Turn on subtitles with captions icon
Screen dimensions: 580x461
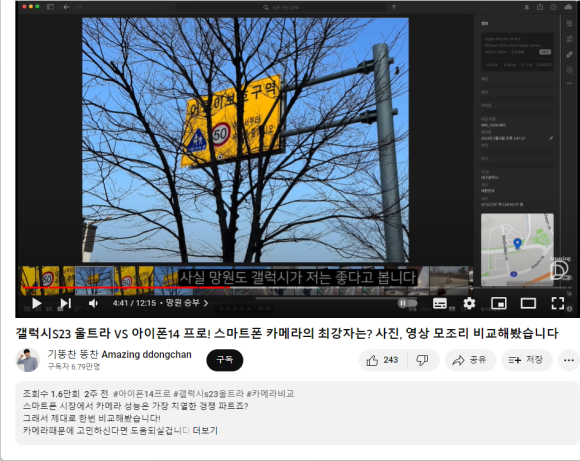click(440, 303)
